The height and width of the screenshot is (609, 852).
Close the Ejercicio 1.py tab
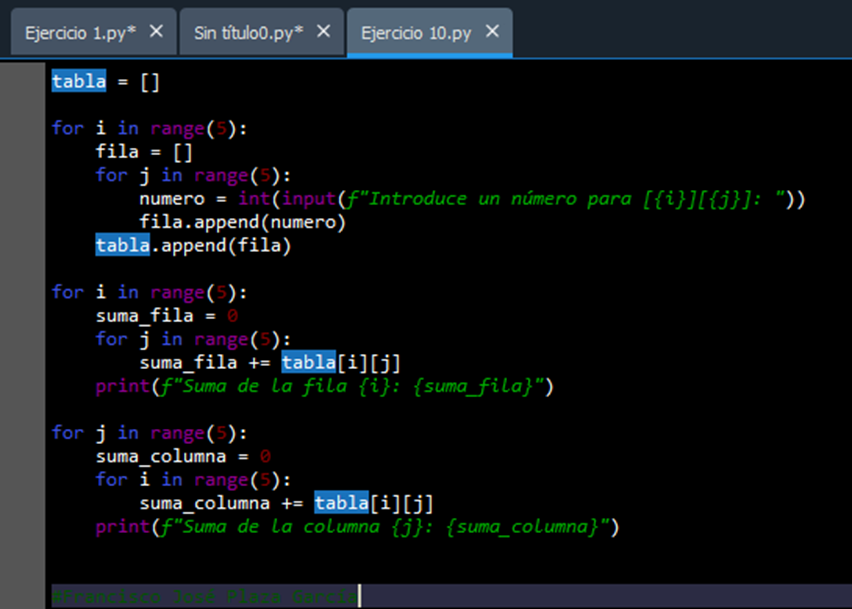156,32
